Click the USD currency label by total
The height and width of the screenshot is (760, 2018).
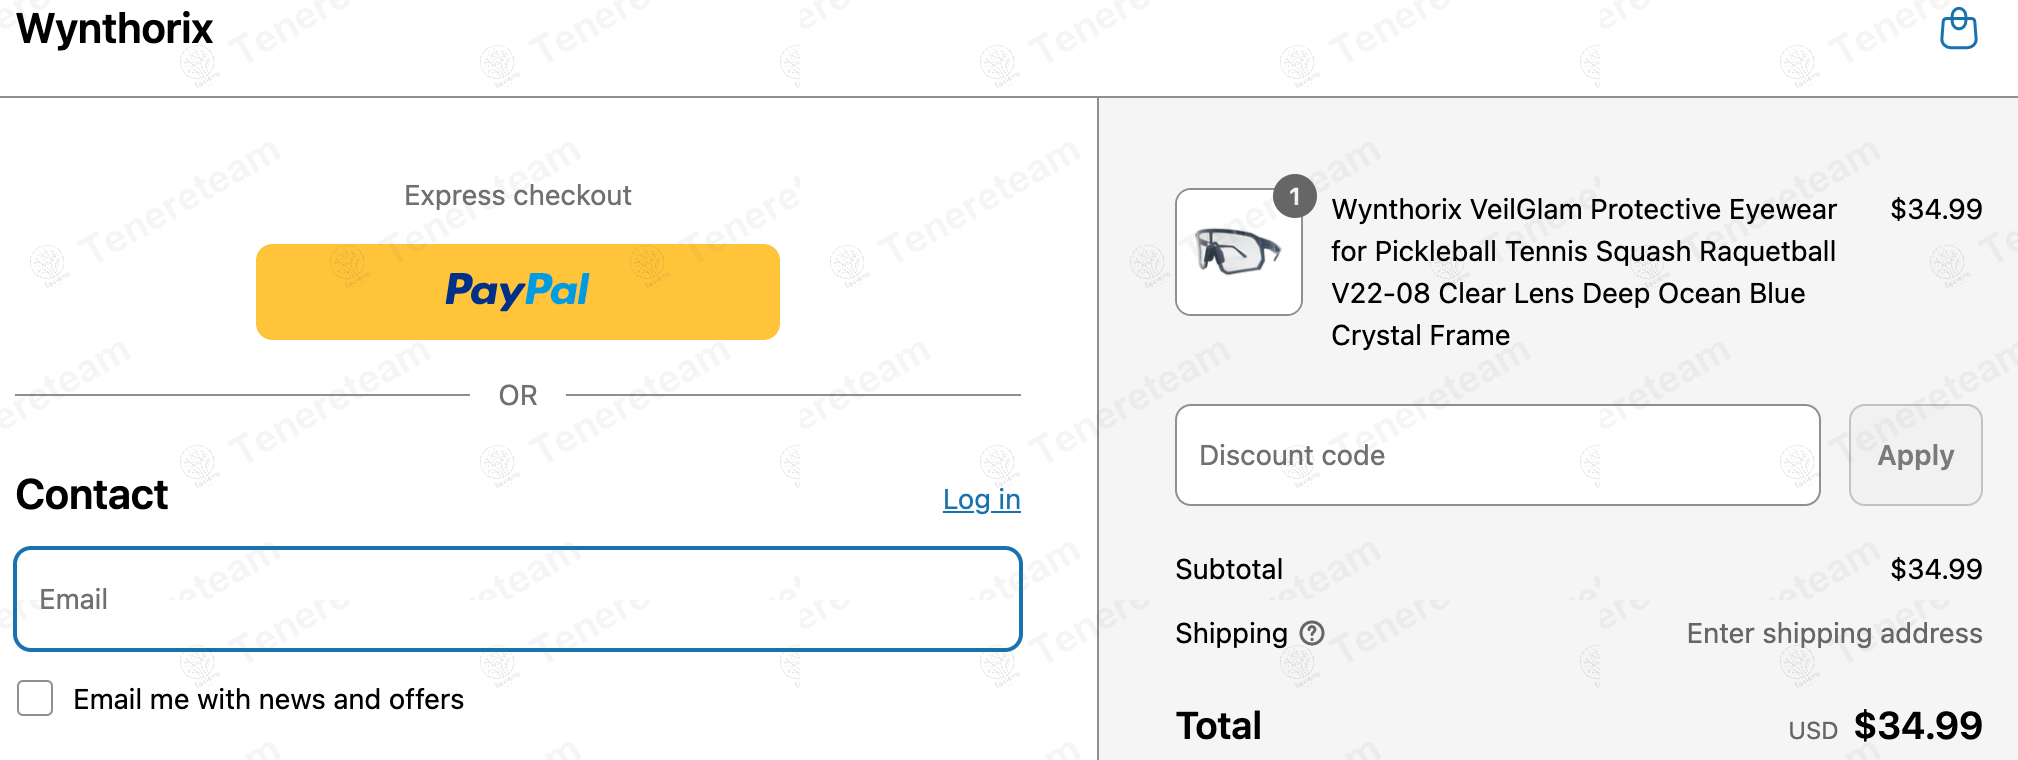point(1813,731)
